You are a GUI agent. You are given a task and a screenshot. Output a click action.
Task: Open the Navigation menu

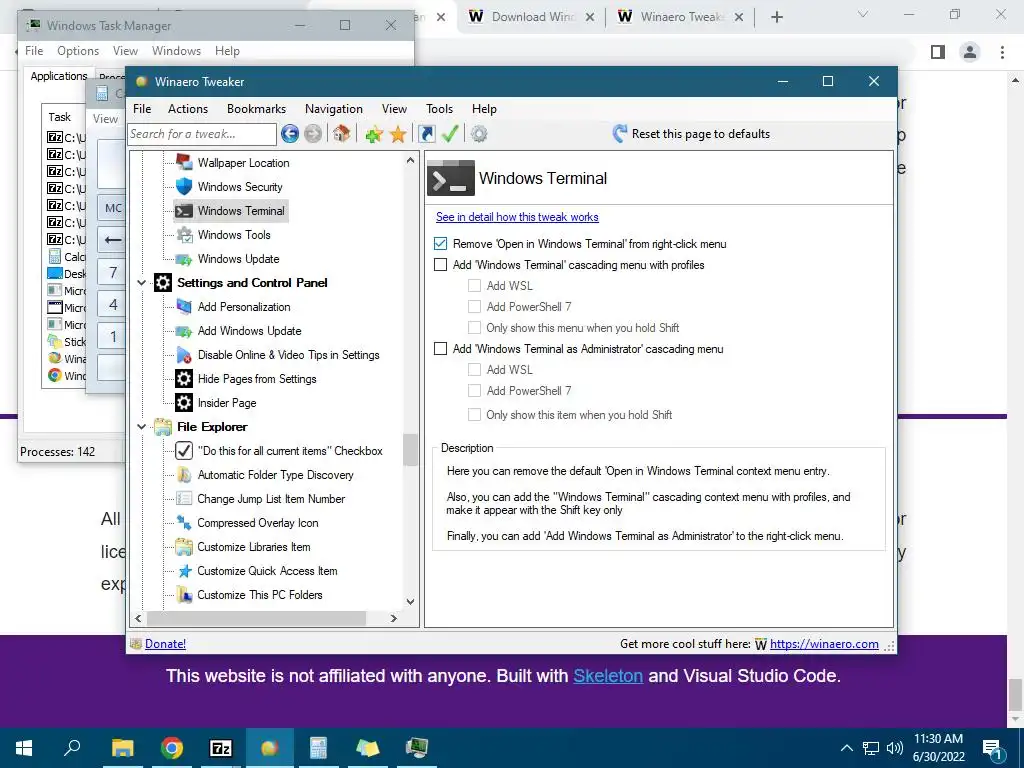334,108
